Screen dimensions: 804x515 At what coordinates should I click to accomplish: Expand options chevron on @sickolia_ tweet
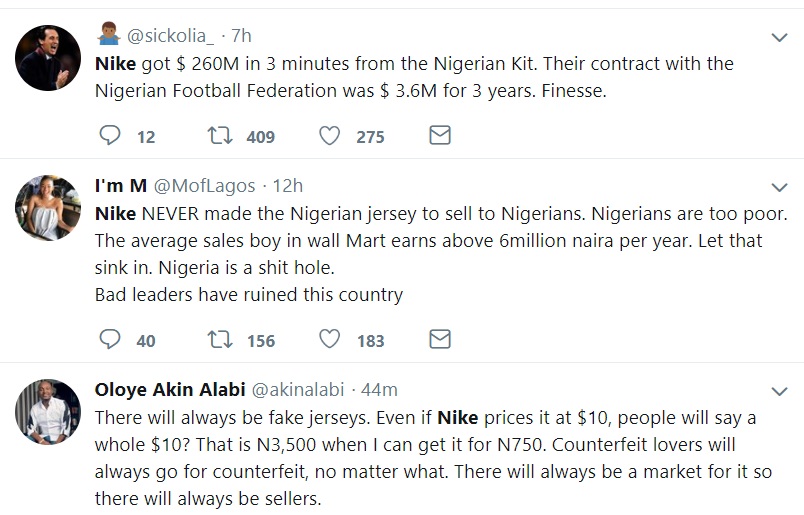click(x=779, y=37)
